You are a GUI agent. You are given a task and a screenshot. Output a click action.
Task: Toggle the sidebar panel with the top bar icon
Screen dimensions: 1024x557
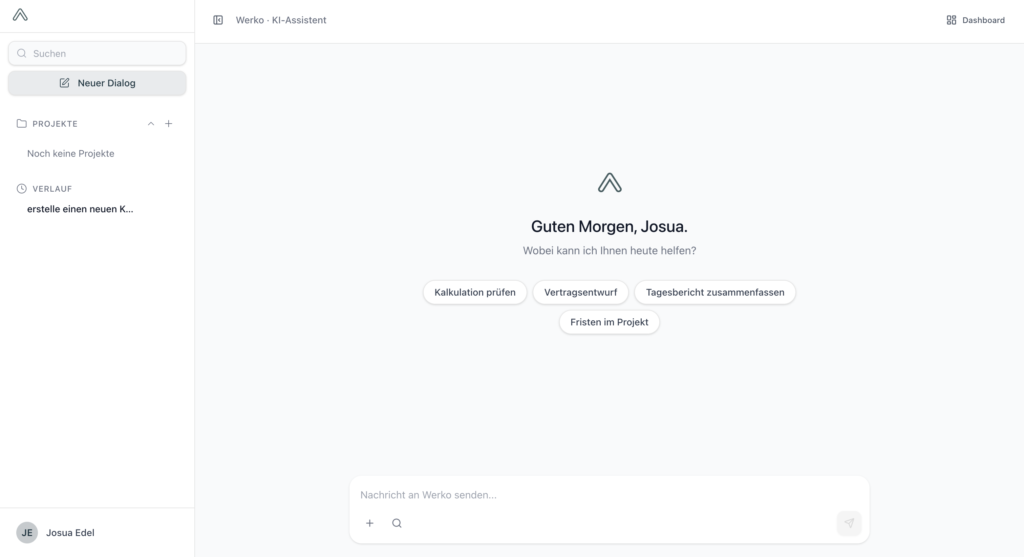pyautogui.click(x=218, y=20)
